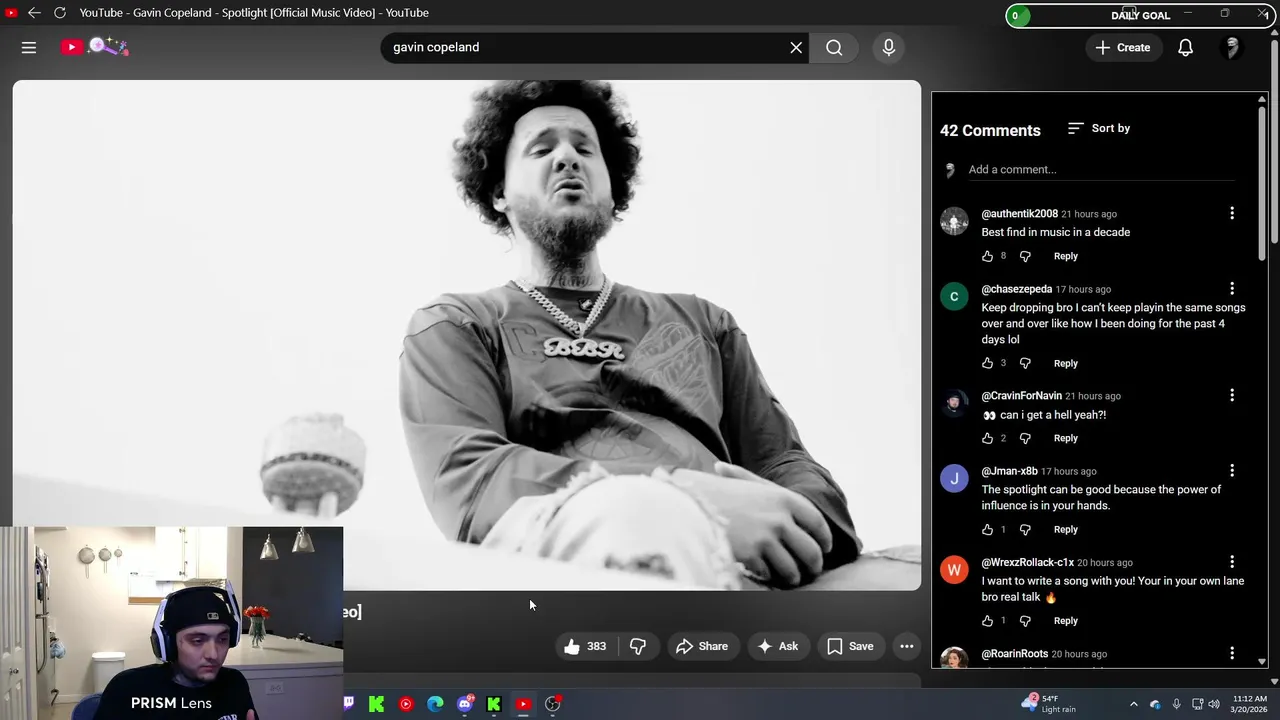Reply to the @chasezepeda comment
The image size is (1280, 720).
(x=1066, y=363)
